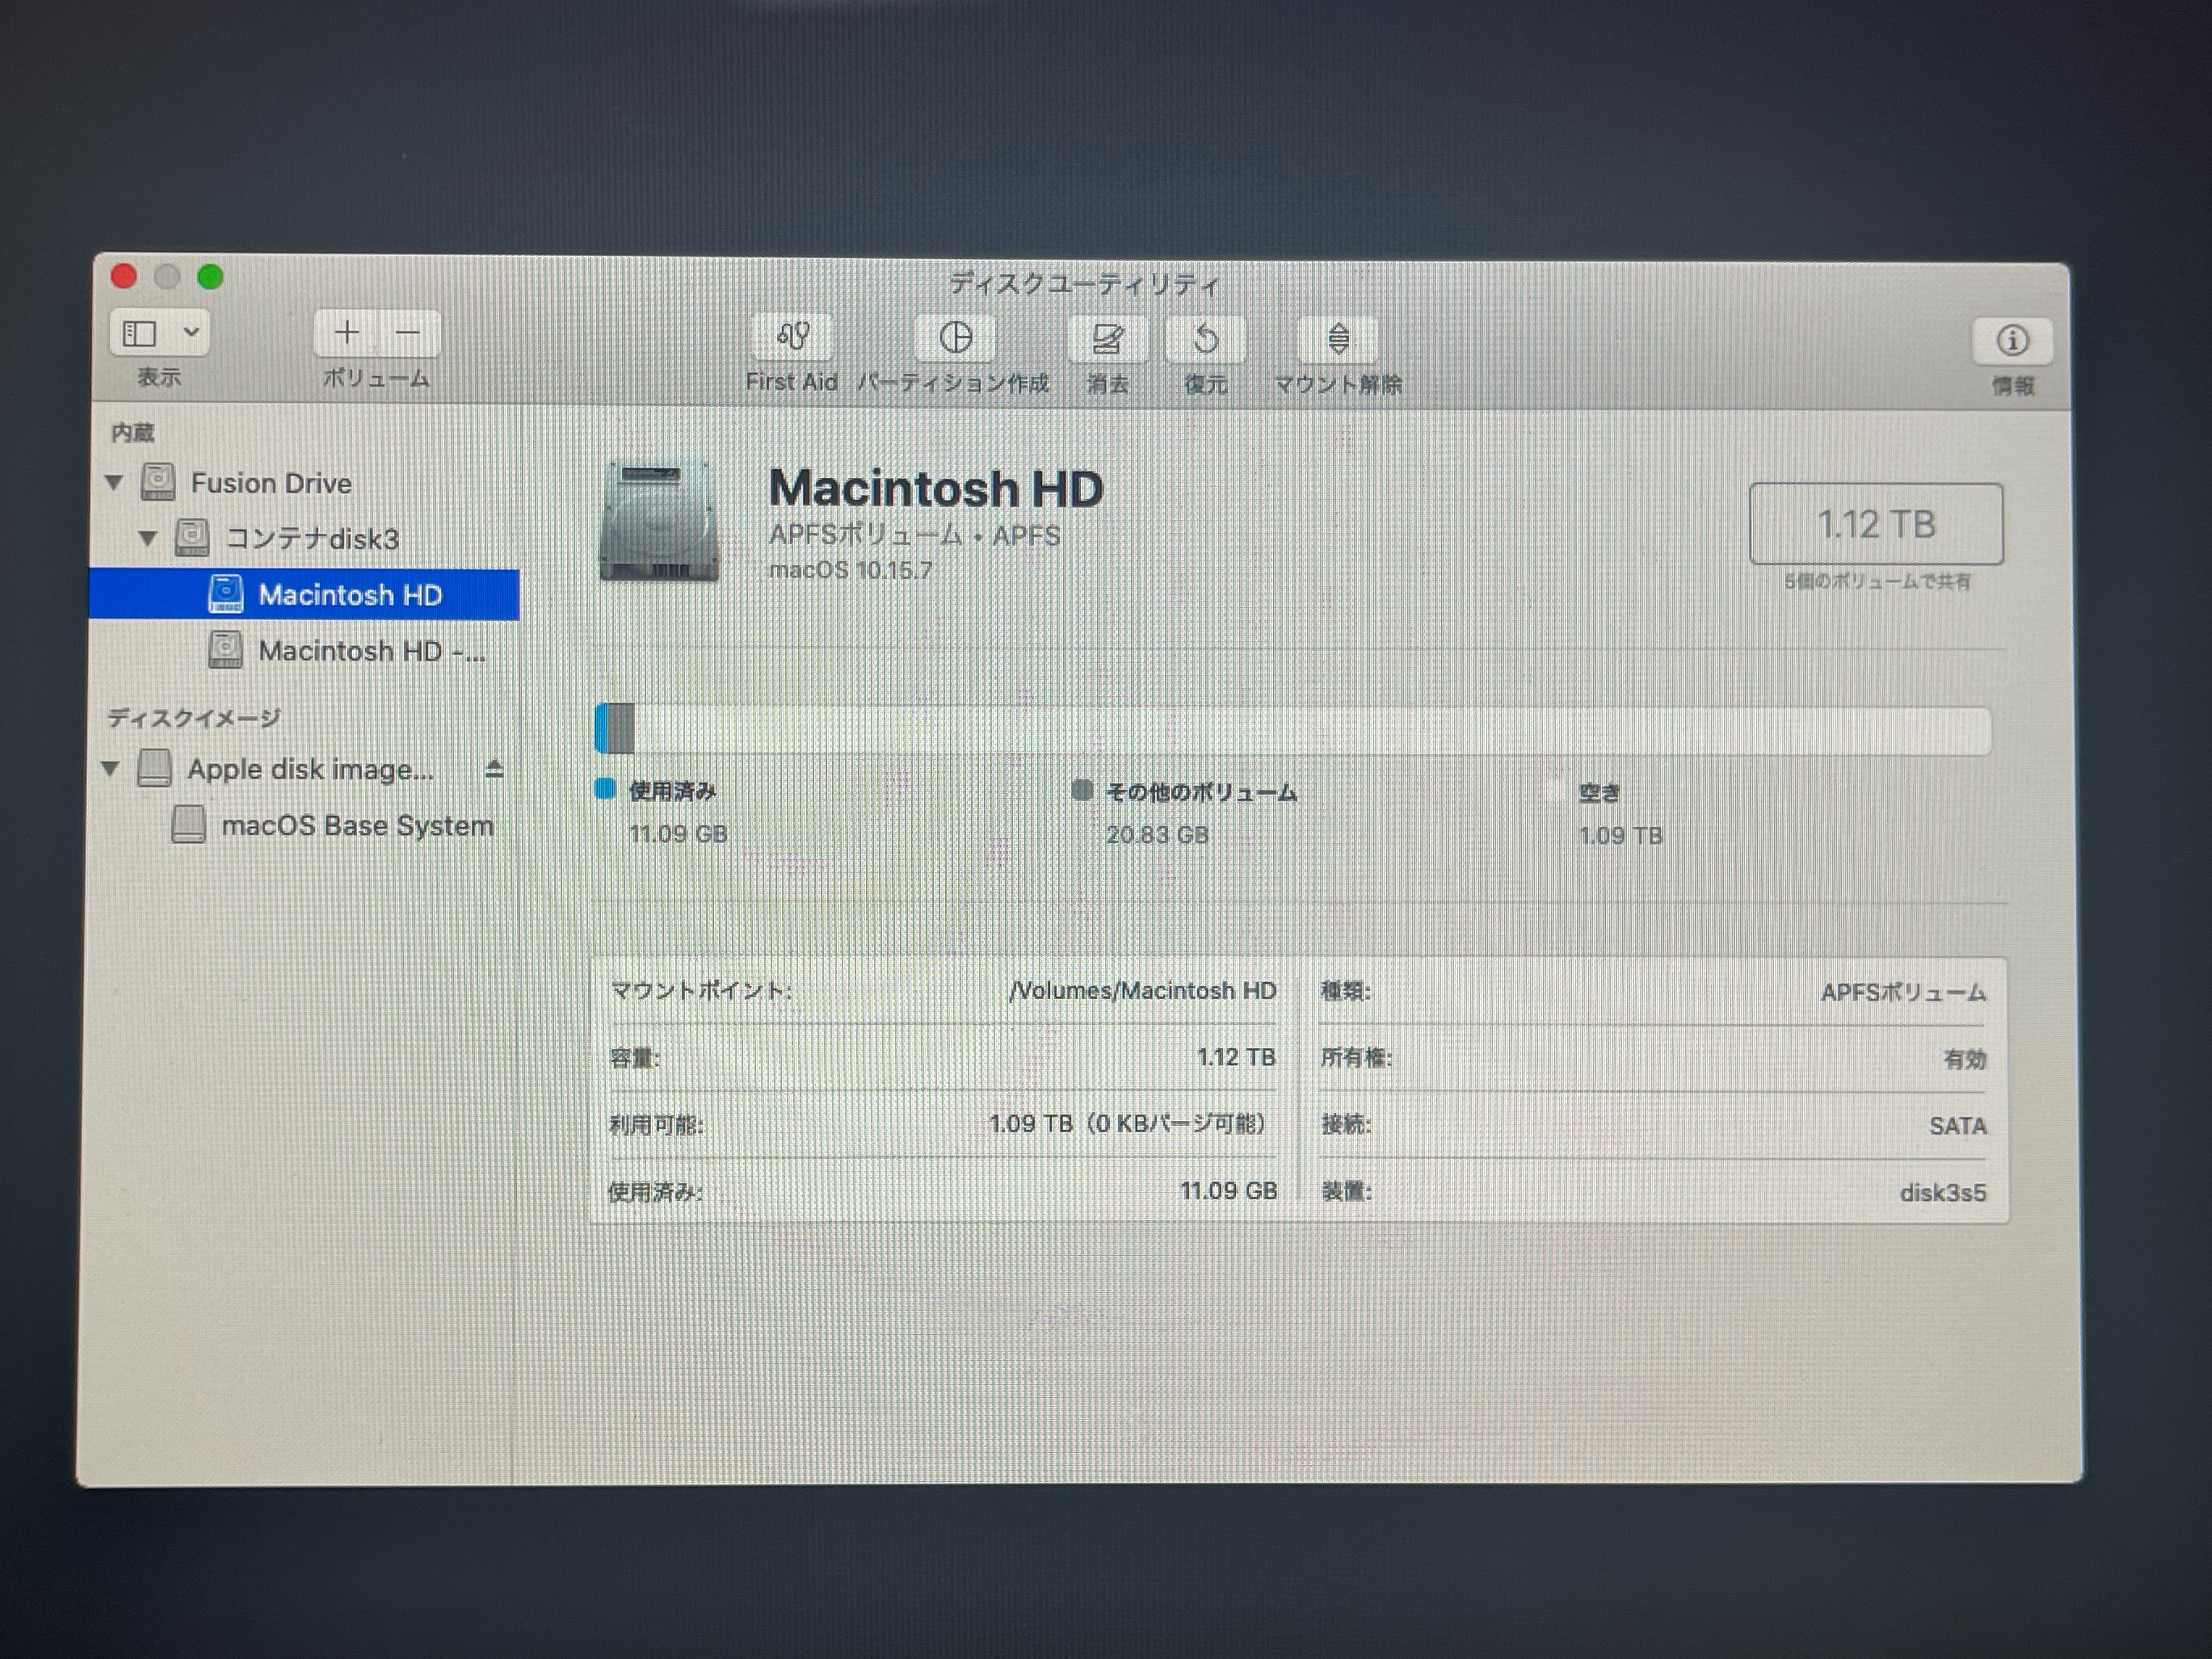
Task: Collapse the Fusion Drive tree item
Action: pyautogui.click(x=114, y=483)
